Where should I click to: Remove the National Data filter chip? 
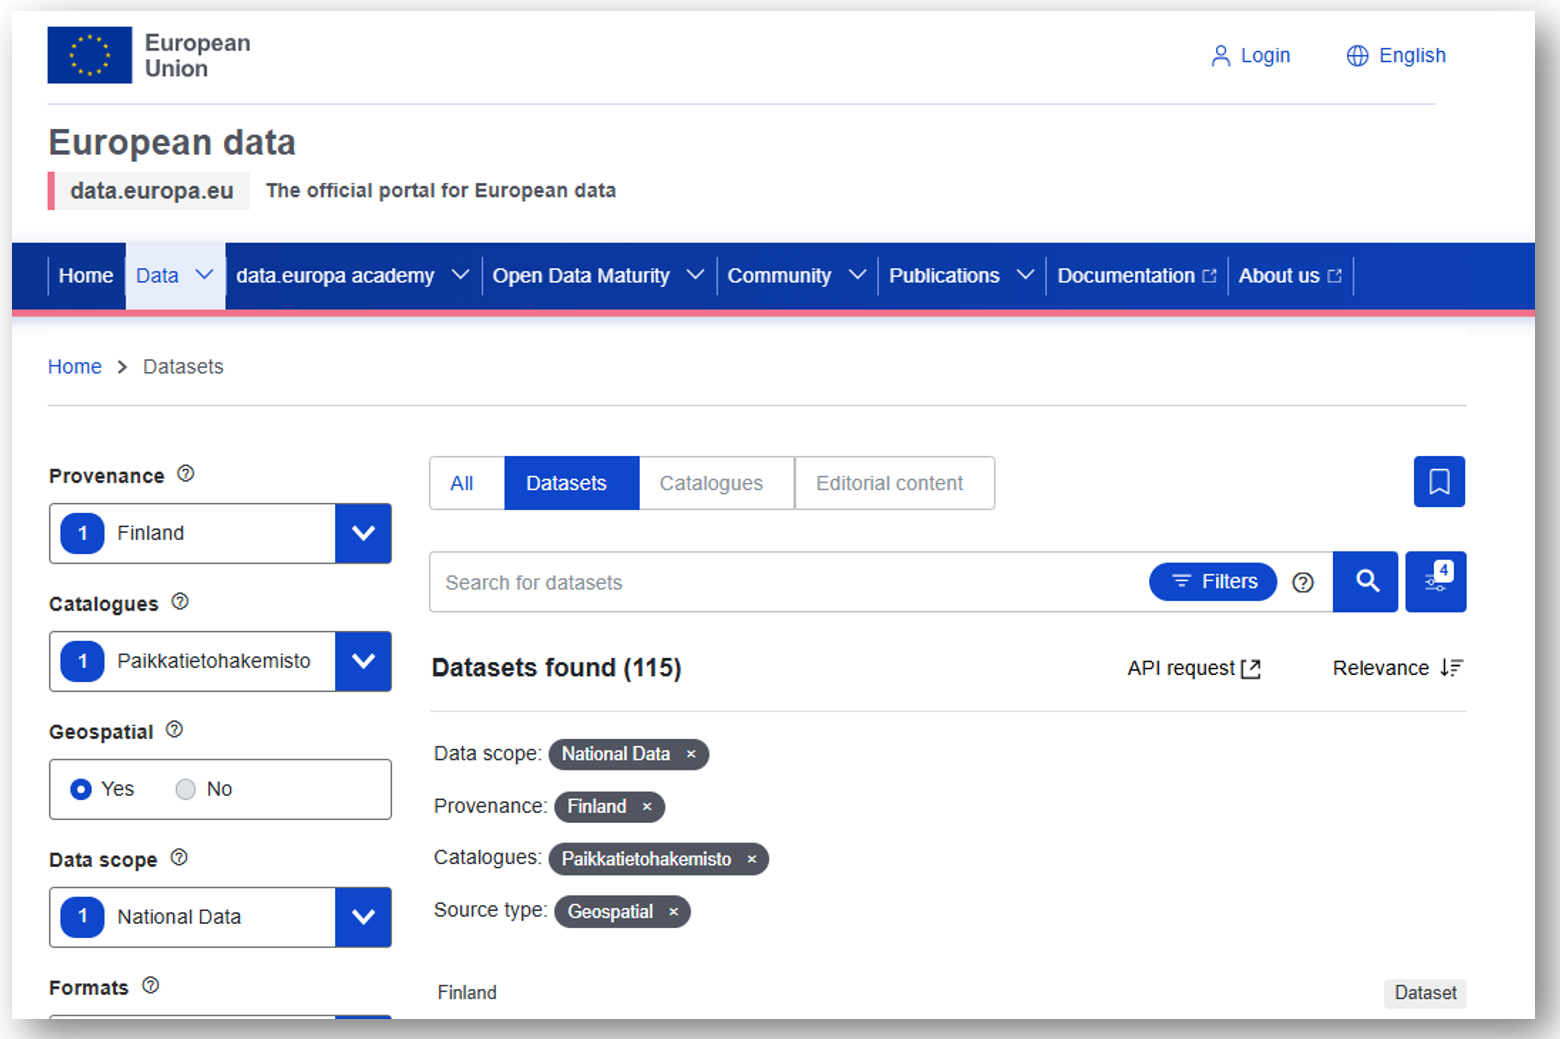tap(691, 754)
